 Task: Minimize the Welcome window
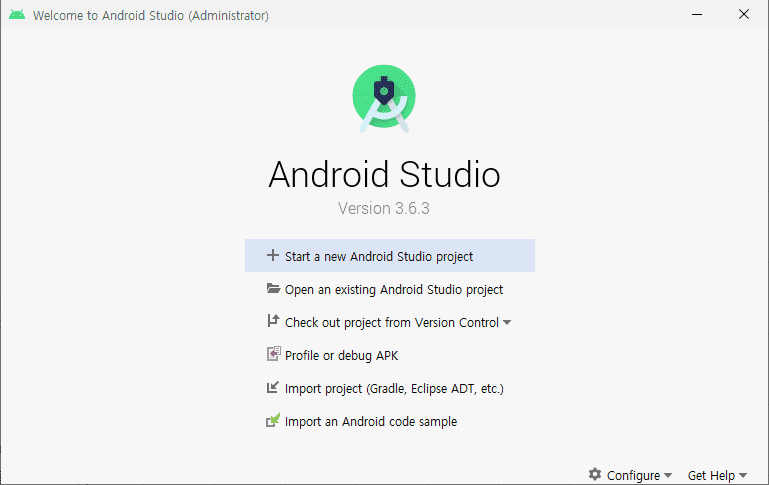[x=697, y=15]
